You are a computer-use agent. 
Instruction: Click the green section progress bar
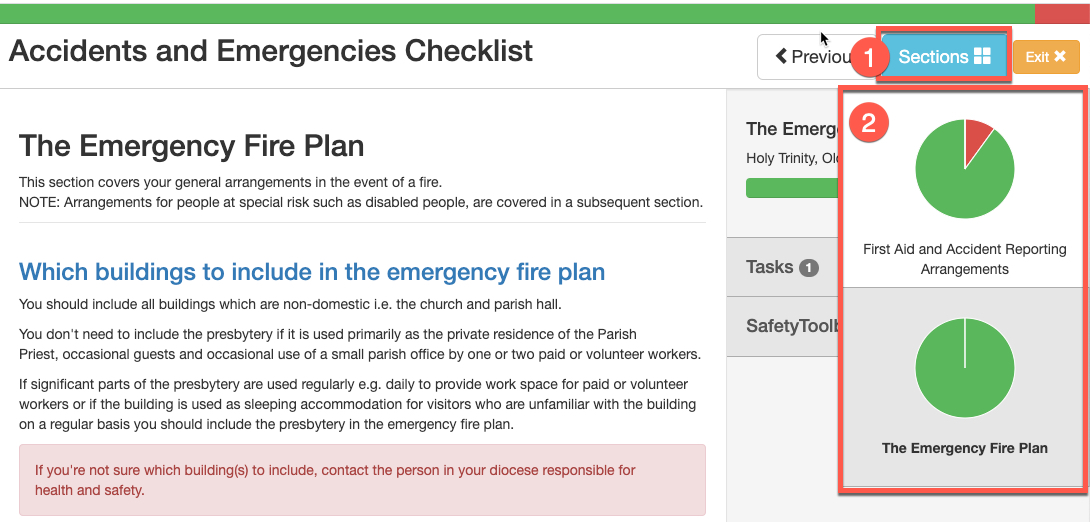click(x=792, y=188)
